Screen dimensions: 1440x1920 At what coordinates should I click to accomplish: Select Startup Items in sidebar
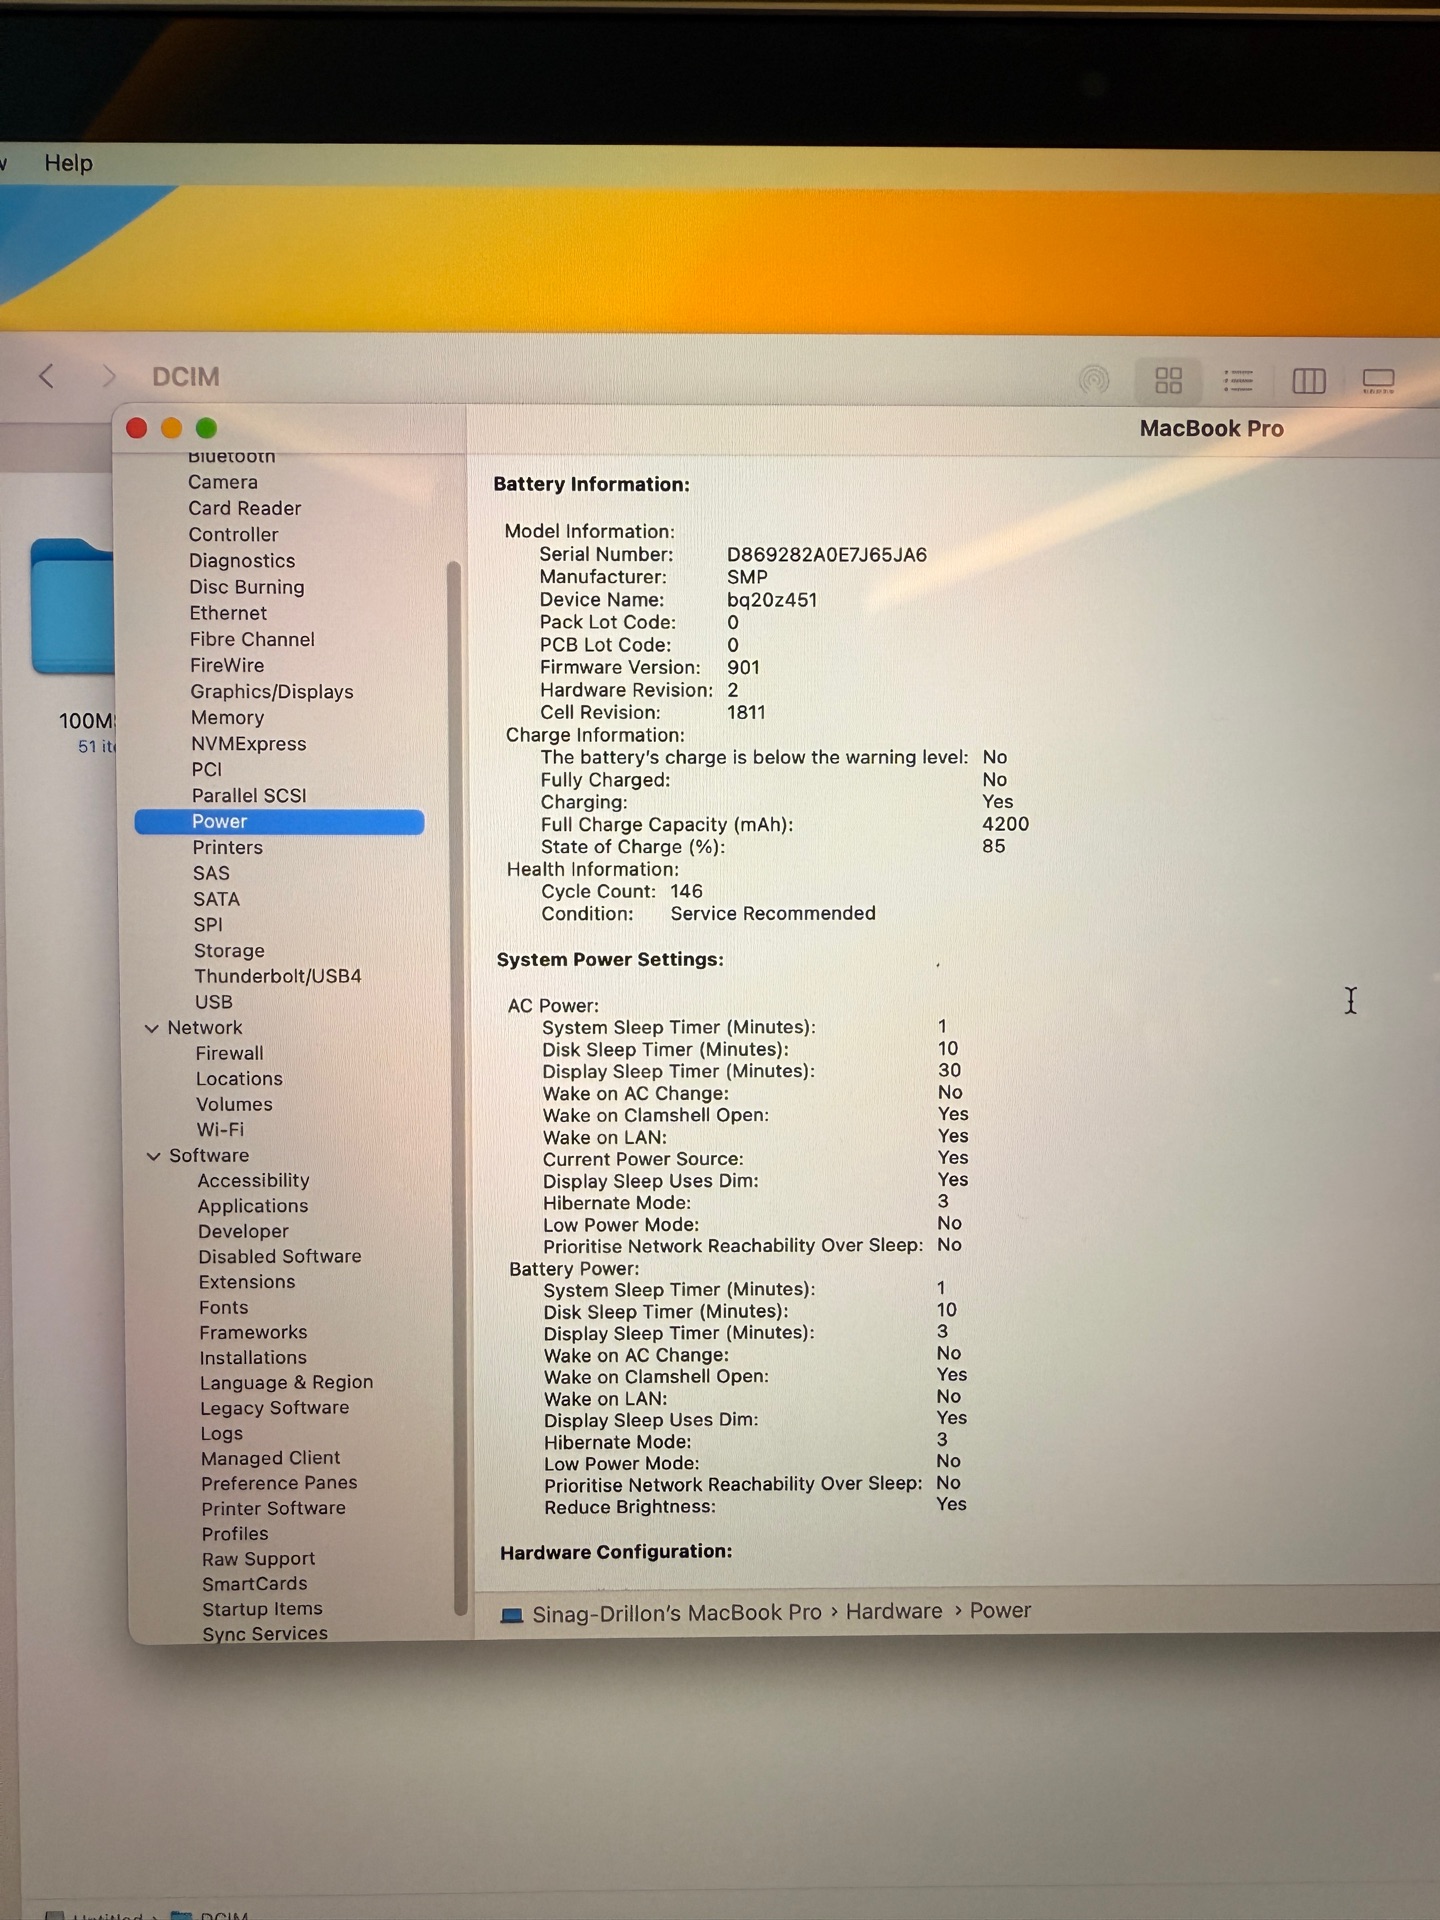[262, 1610]
